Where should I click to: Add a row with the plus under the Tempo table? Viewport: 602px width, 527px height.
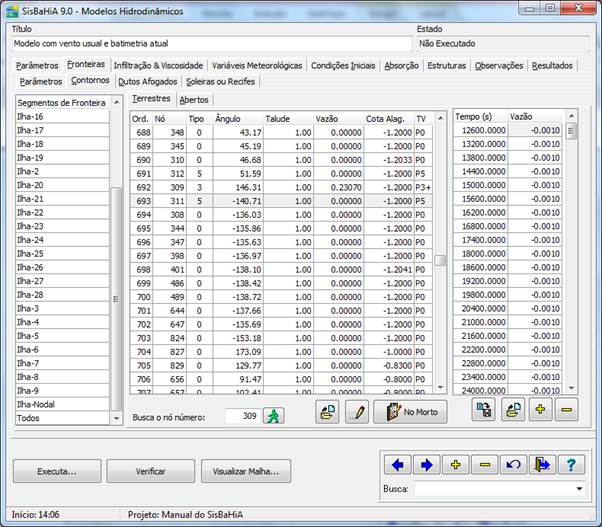(x=541, y=410)
